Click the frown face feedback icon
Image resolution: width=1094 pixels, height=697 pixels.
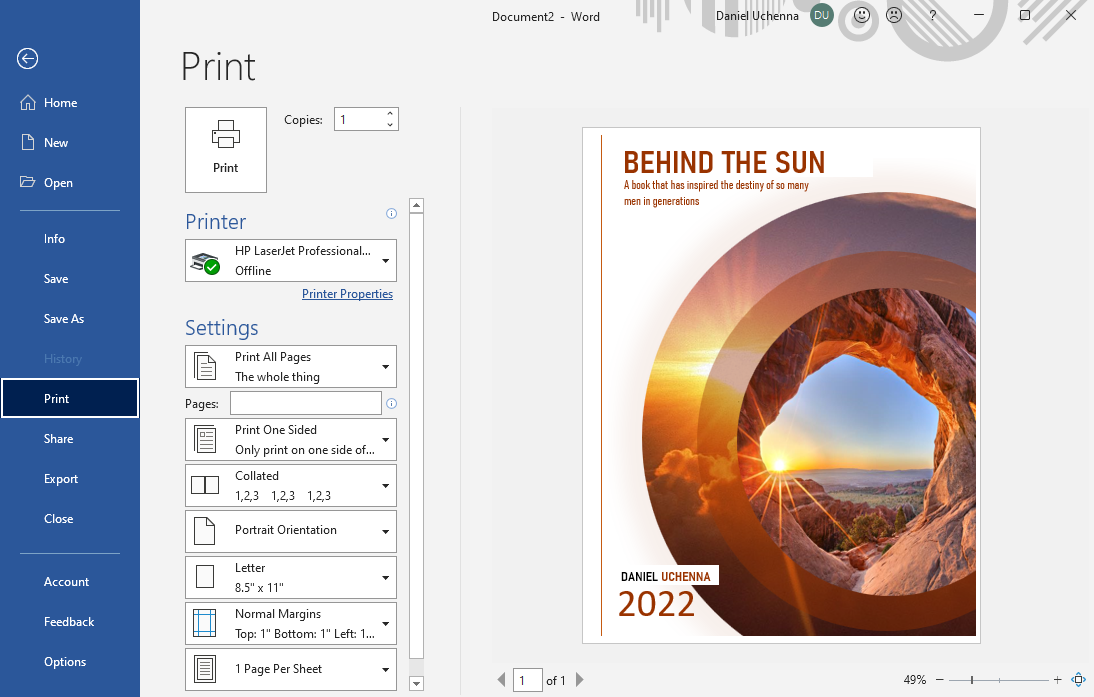pos(893,16)
